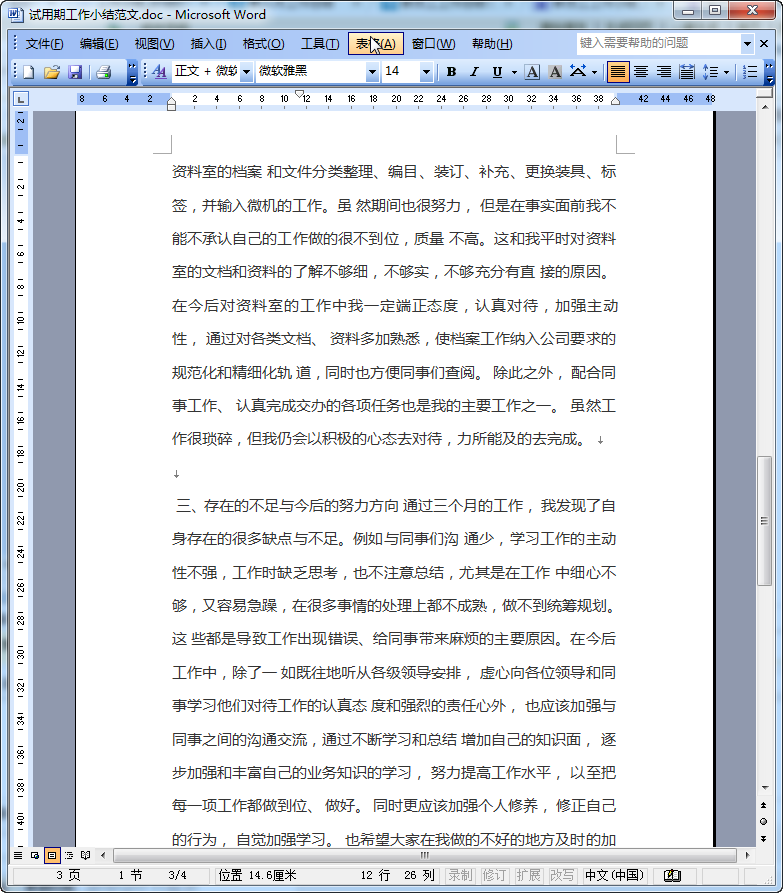Save the document with the floppy icon
783x893 pixels.
75,72
